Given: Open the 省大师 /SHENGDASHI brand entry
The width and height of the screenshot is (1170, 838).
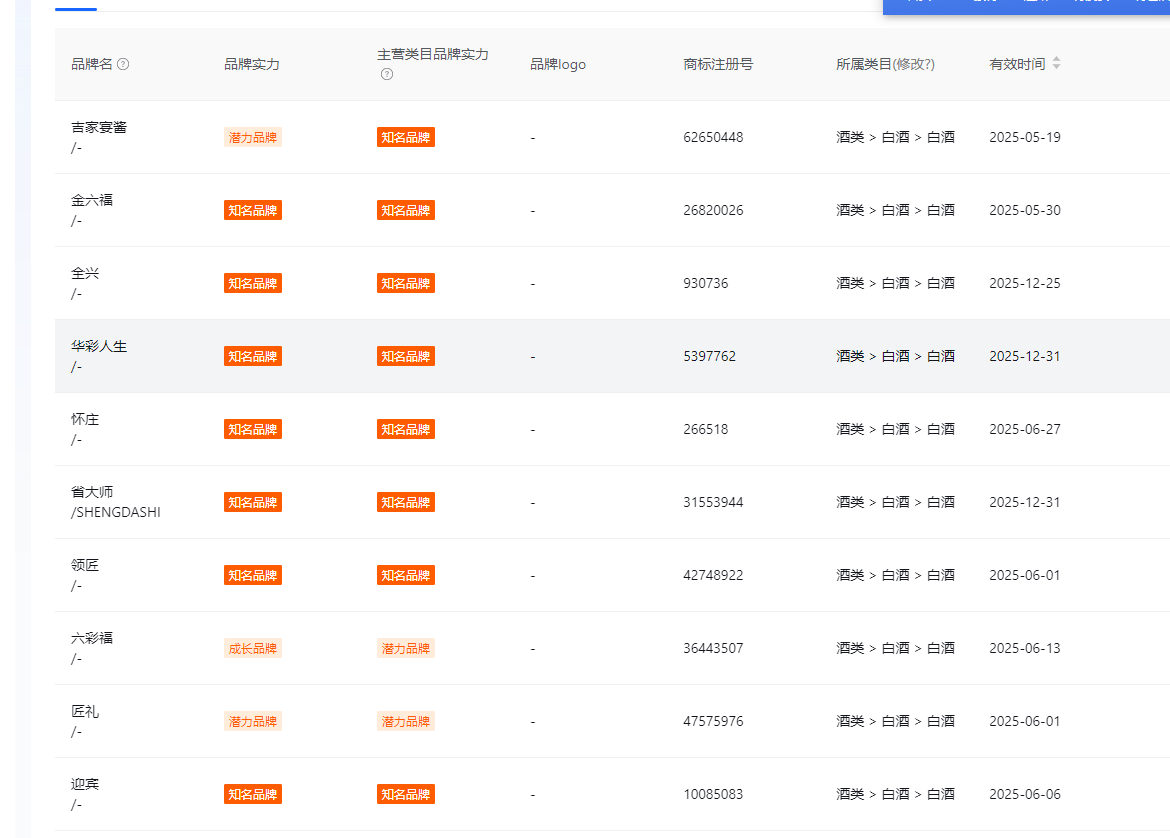Looking at the screenshot, I should click(x=115, y=502).
